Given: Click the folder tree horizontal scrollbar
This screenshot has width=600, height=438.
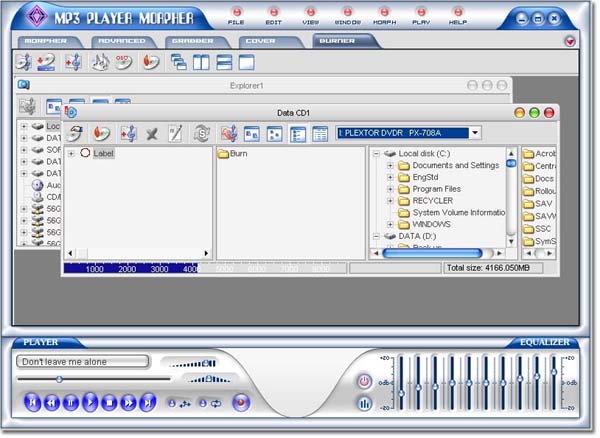Looking at the screenshot, I should point(438,253).
